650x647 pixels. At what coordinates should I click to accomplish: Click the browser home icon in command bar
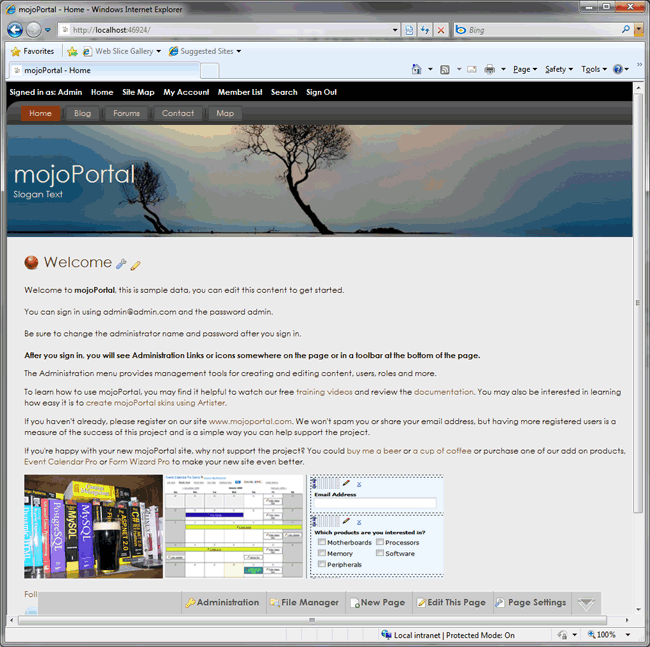(x=417, y=70)
